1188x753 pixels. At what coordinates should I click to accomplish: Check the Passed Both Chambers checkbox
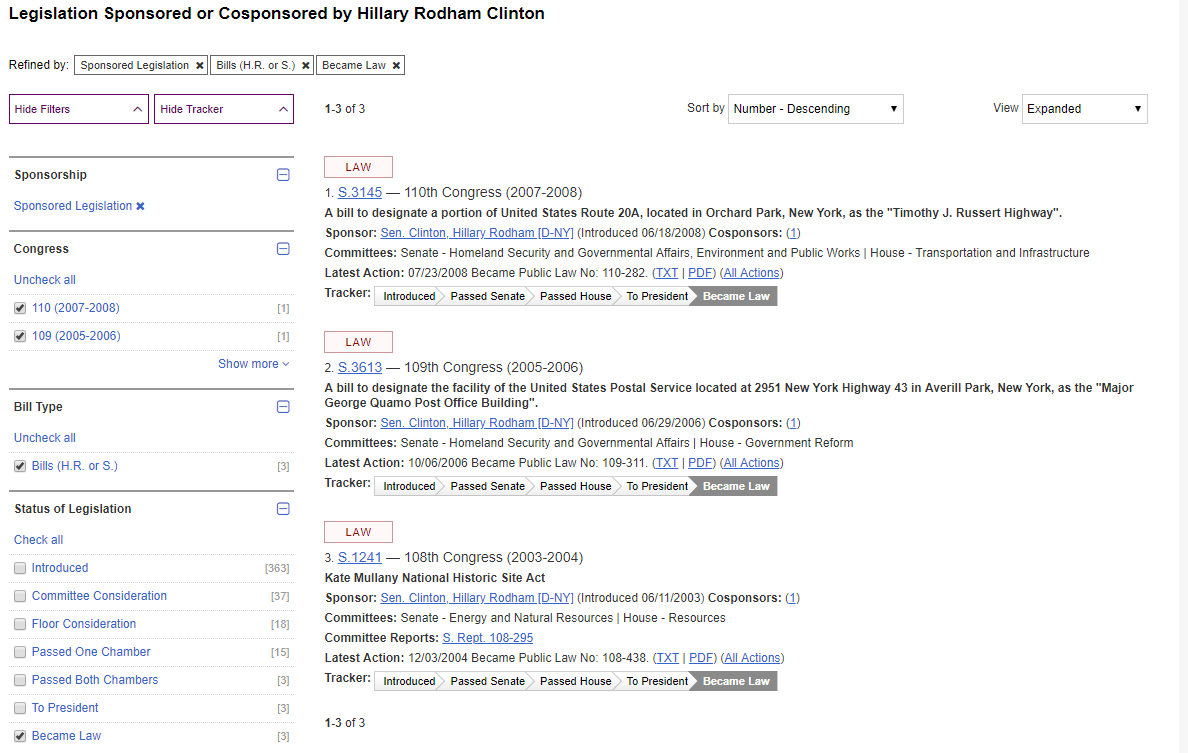[20, 680]
